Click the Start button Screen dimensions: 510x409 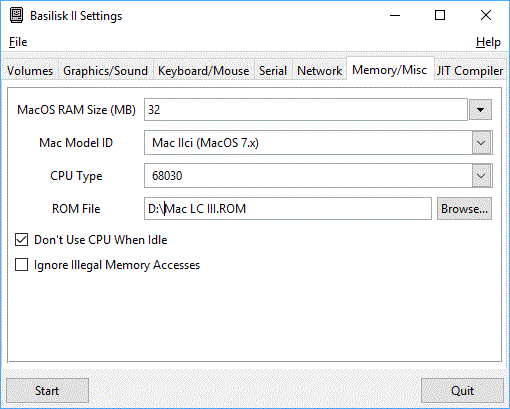[x=47, y=391]
